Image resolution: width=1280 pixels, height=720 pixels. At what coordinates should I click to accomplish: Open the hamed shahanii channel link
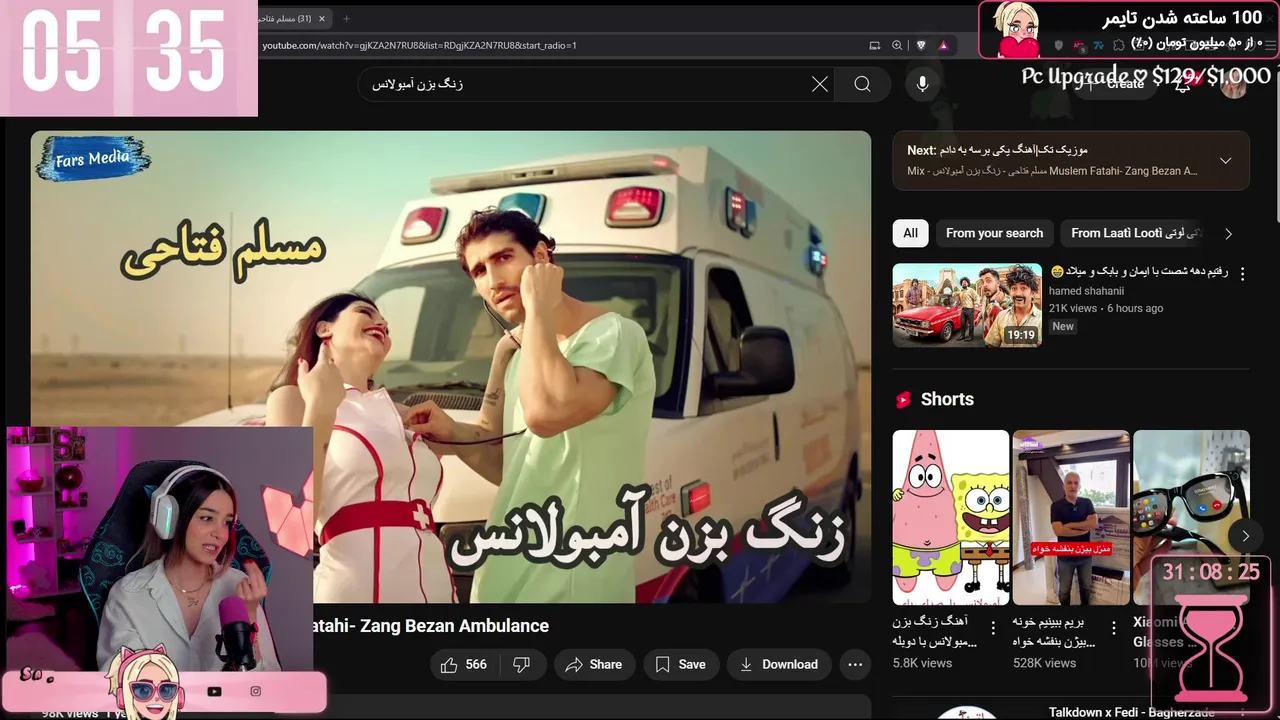click(1086, 291)
